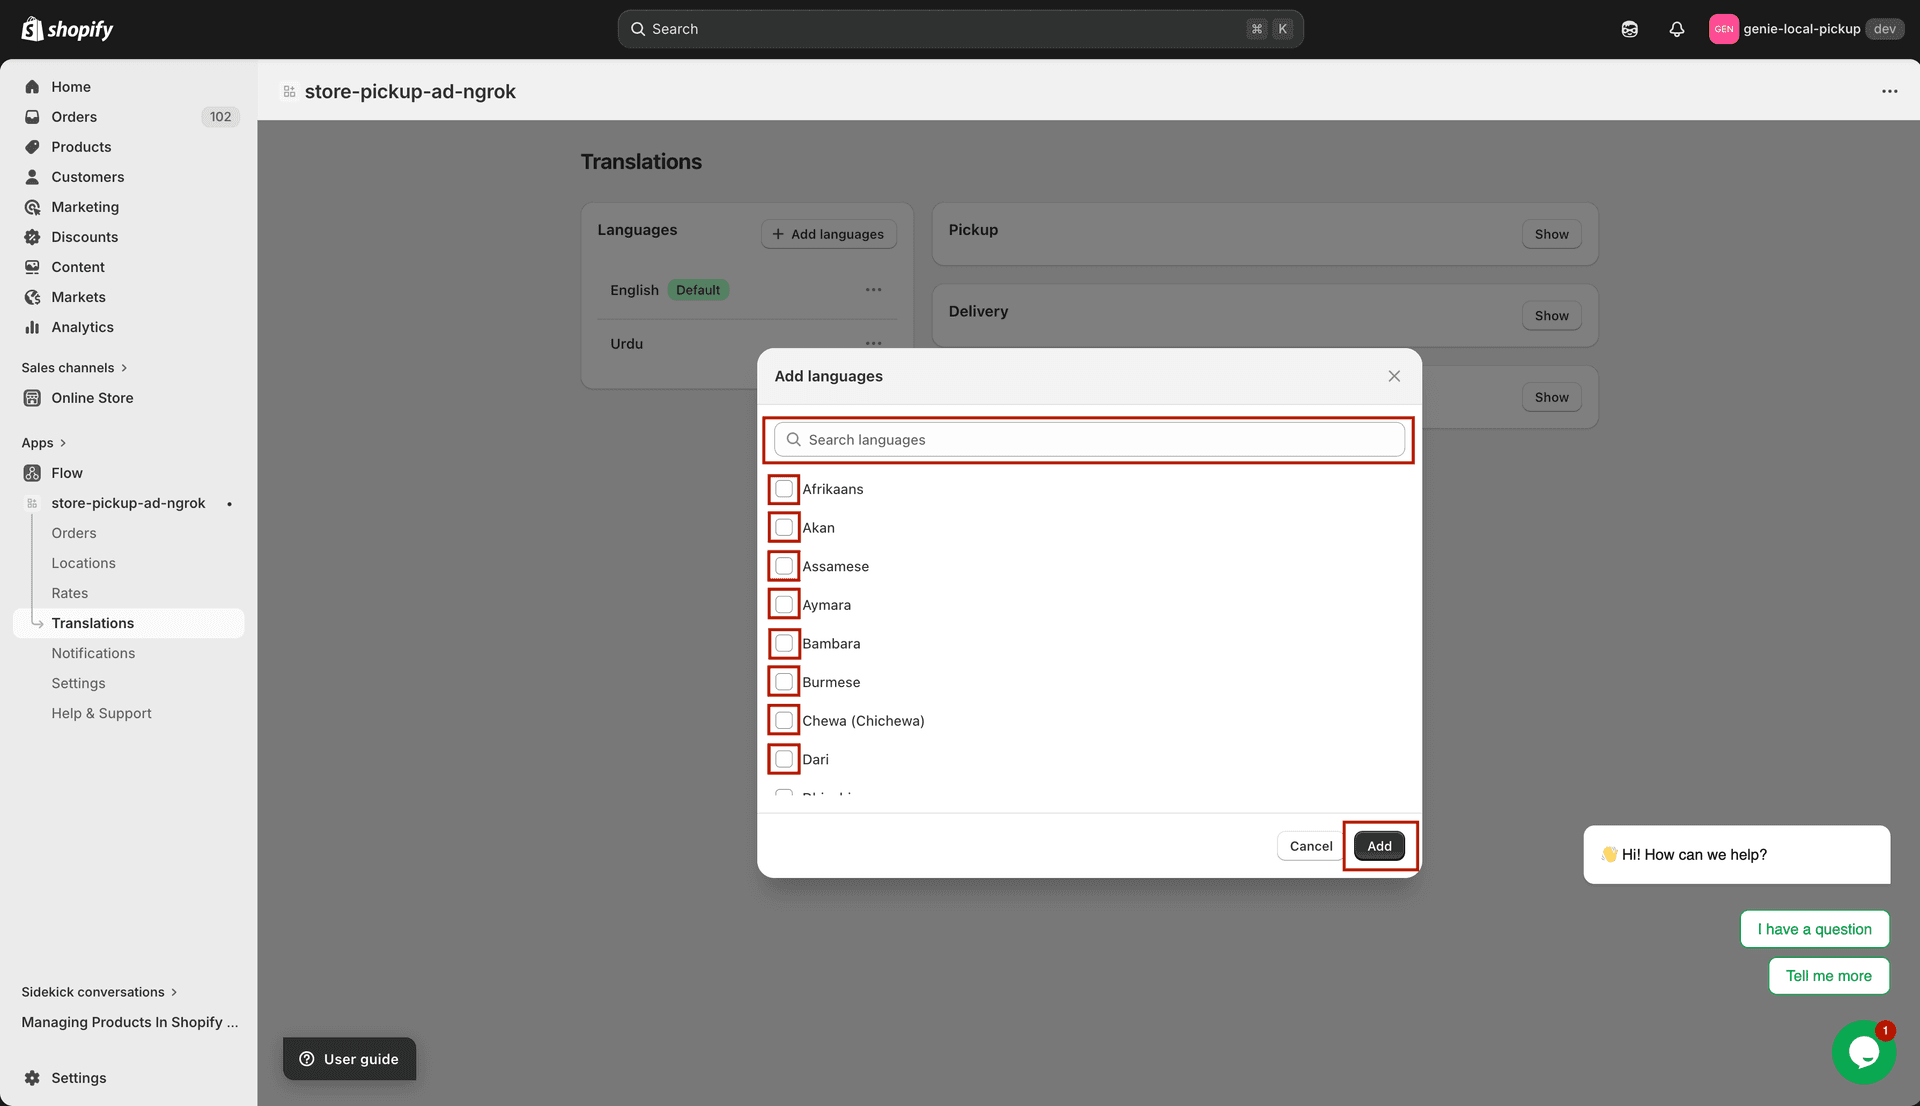Open the overflow menu next to Urdu
The height and width of the screenshot is (1106, 1920).
tap(873, 343)
